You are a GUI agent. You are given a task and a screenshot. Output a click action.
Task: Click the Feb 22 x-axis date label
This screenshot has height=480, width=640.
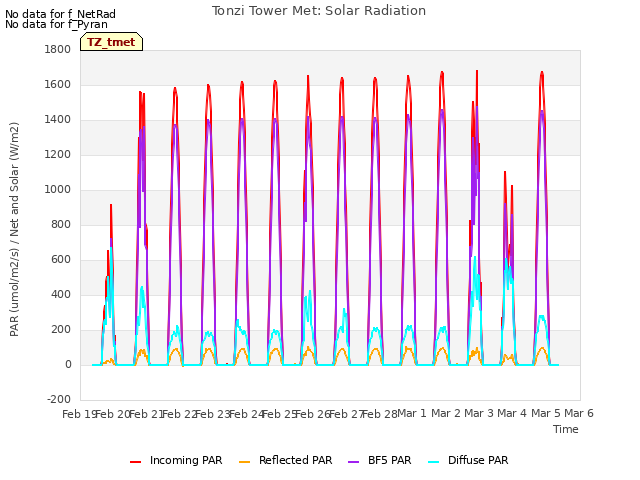(180, 414)
